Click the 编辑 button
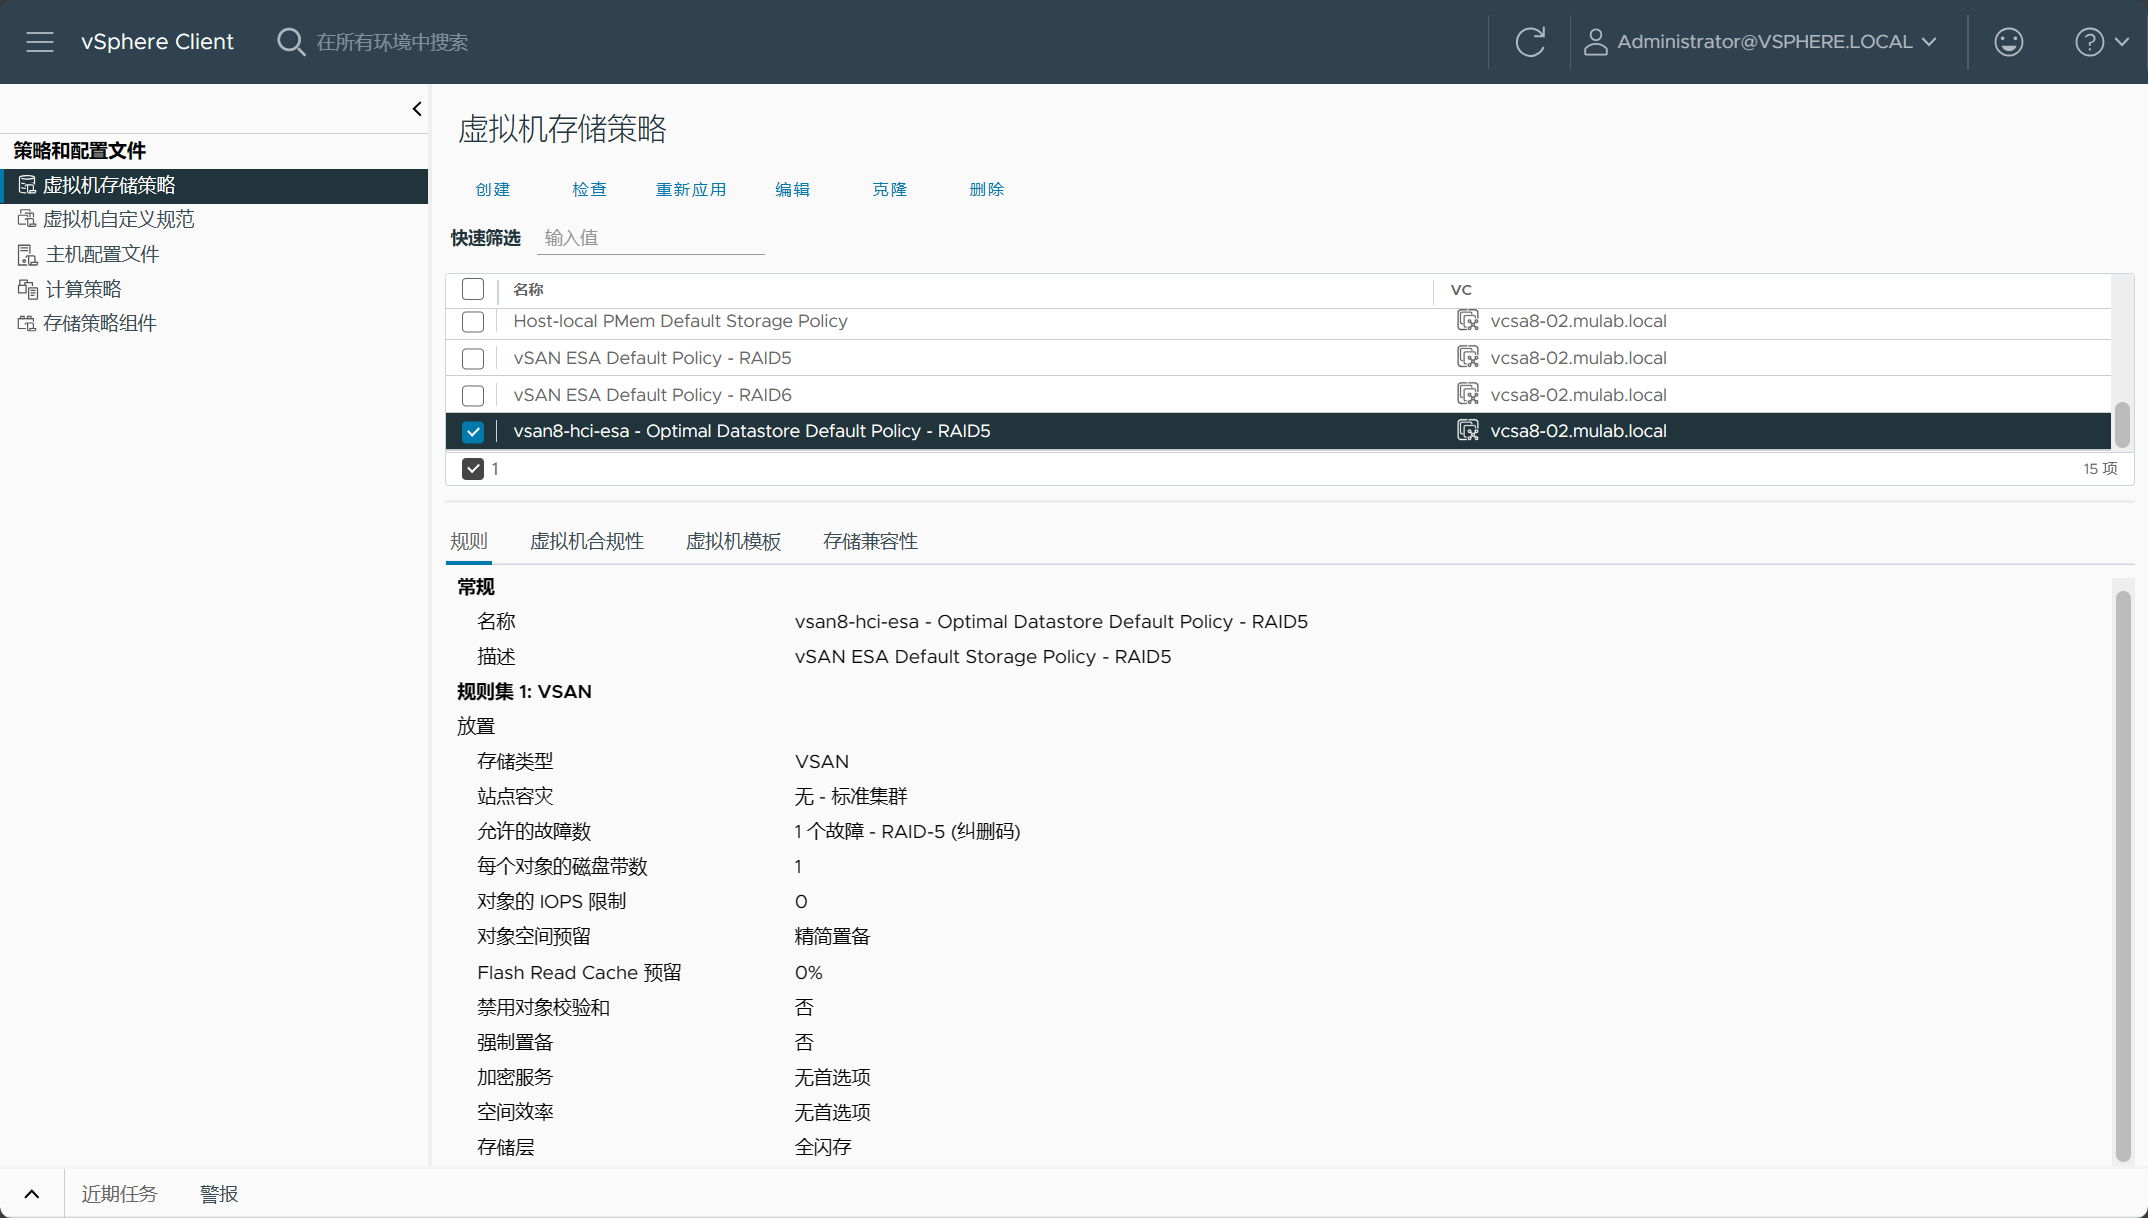 tap(793, 189)
